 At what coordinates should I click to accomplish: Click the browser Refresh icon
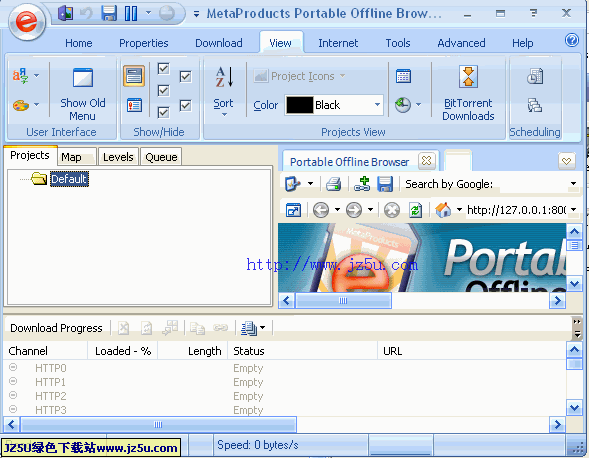415,210
